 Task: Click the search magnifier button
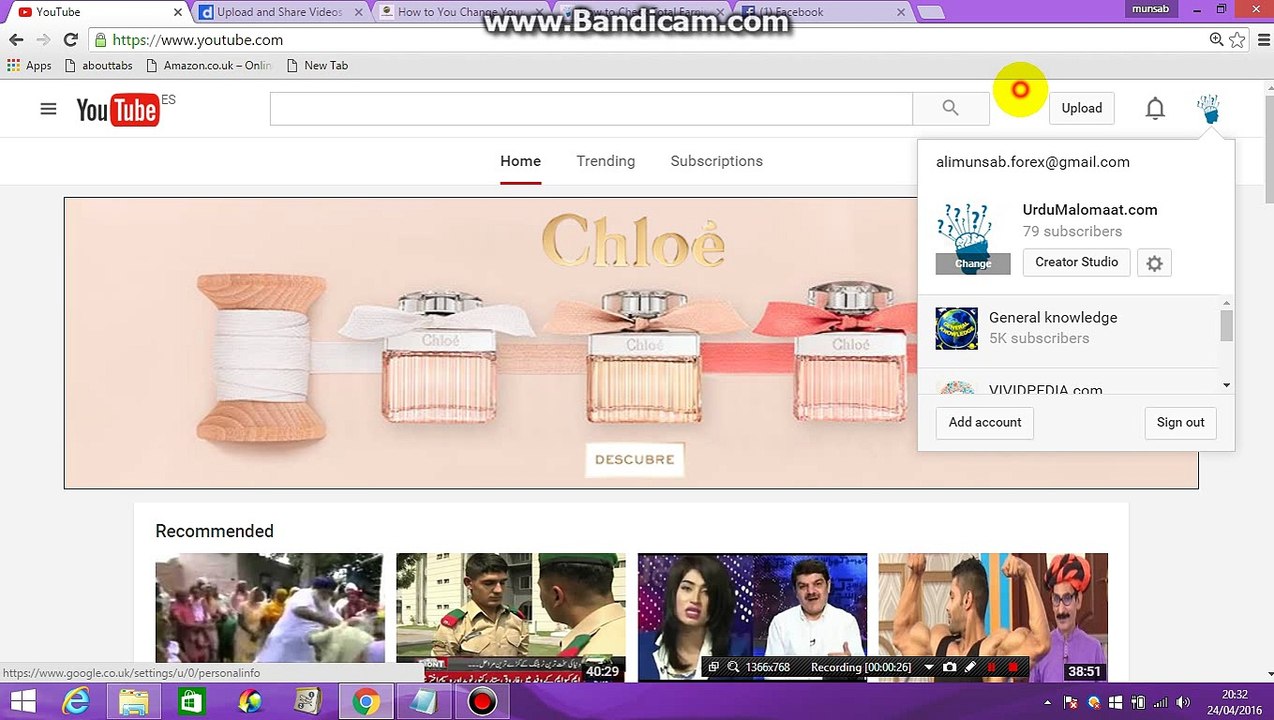point(950,108)
